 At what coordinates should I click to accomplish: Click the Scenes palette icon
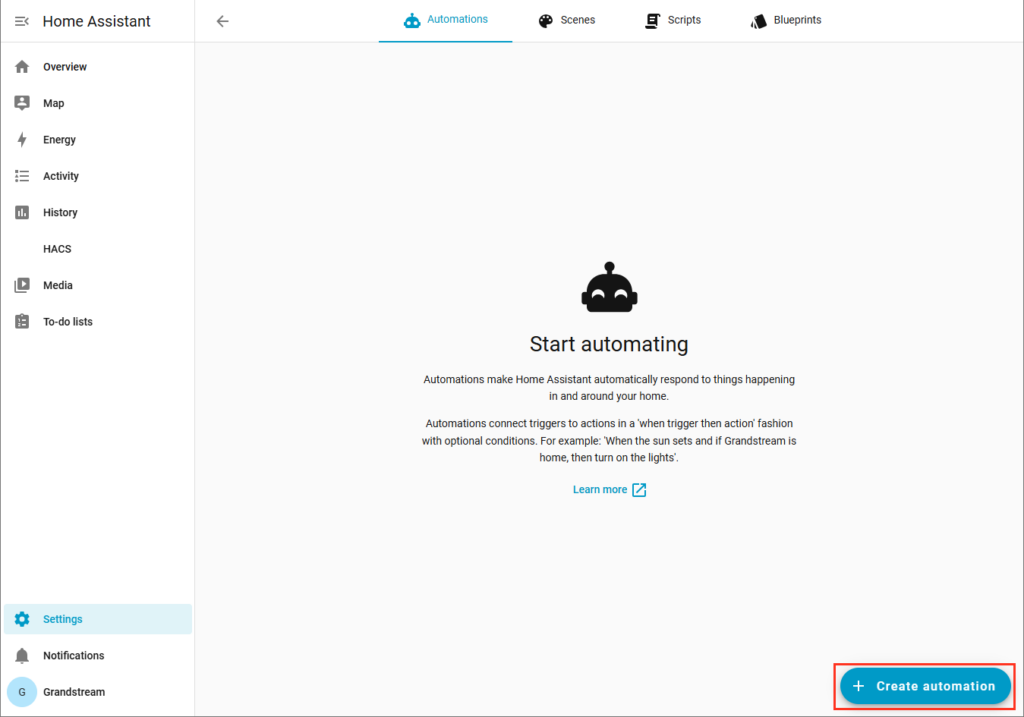pyautogui.click(x=546, y=21)
